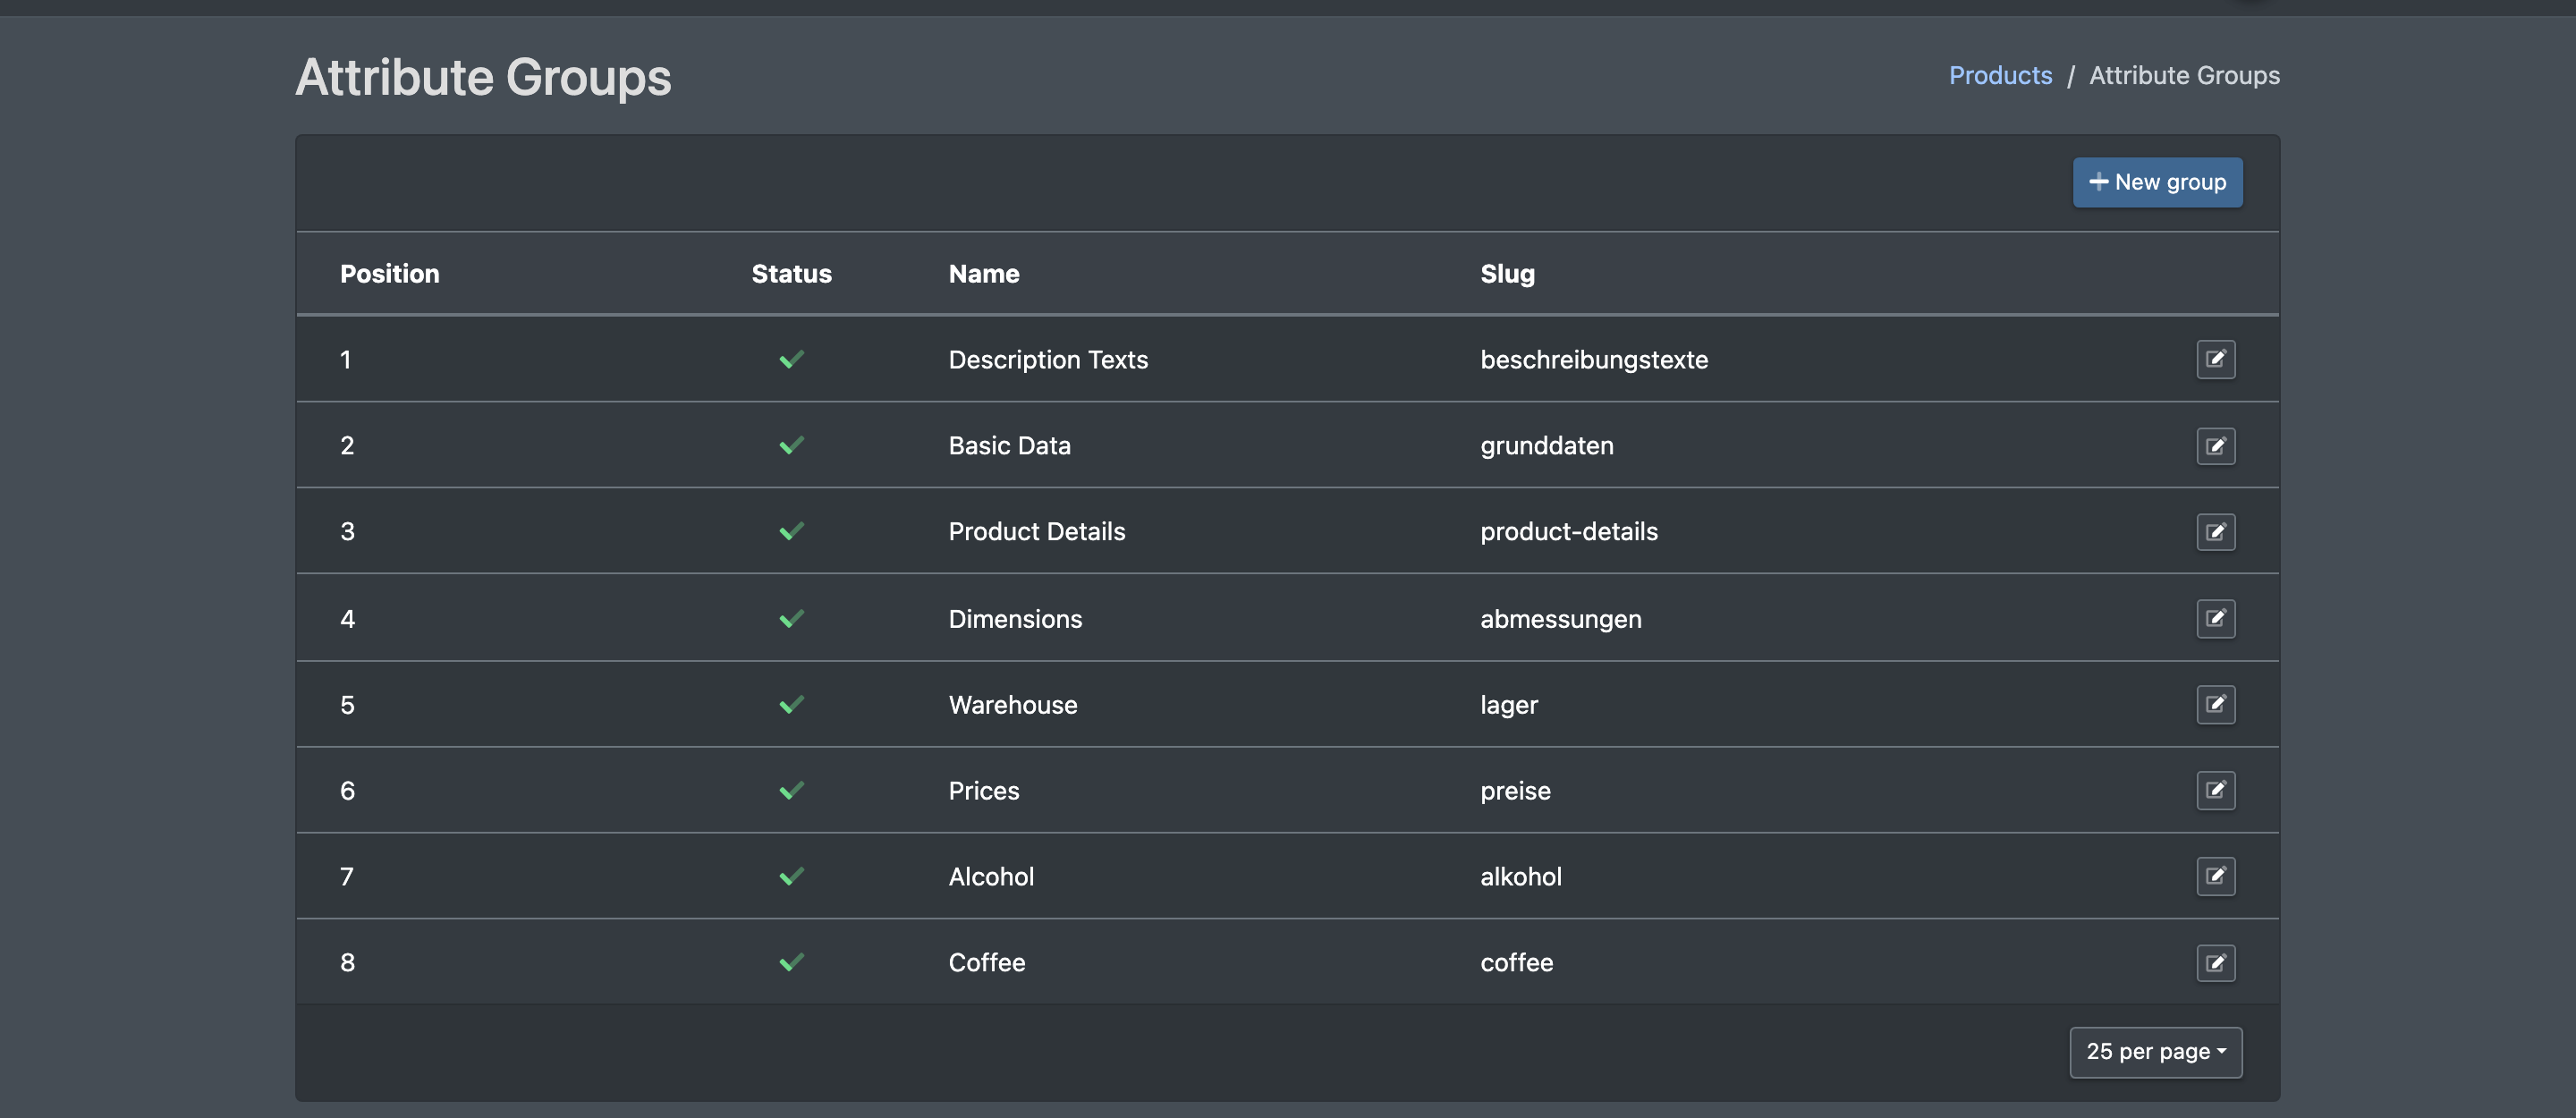
Task: Click the lager slug
Action: click(x=1508, y=704)
